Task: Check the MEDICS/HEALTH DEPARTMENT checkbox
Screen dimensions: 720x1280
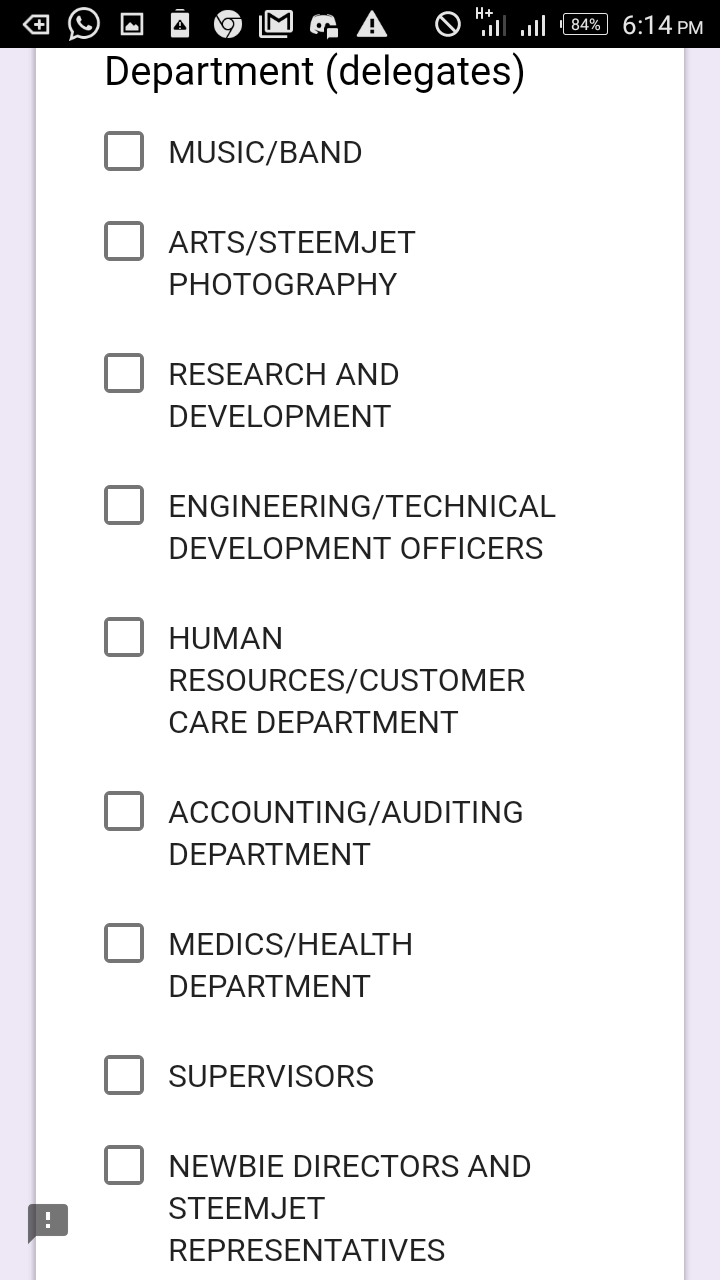Action: point(124,943)
